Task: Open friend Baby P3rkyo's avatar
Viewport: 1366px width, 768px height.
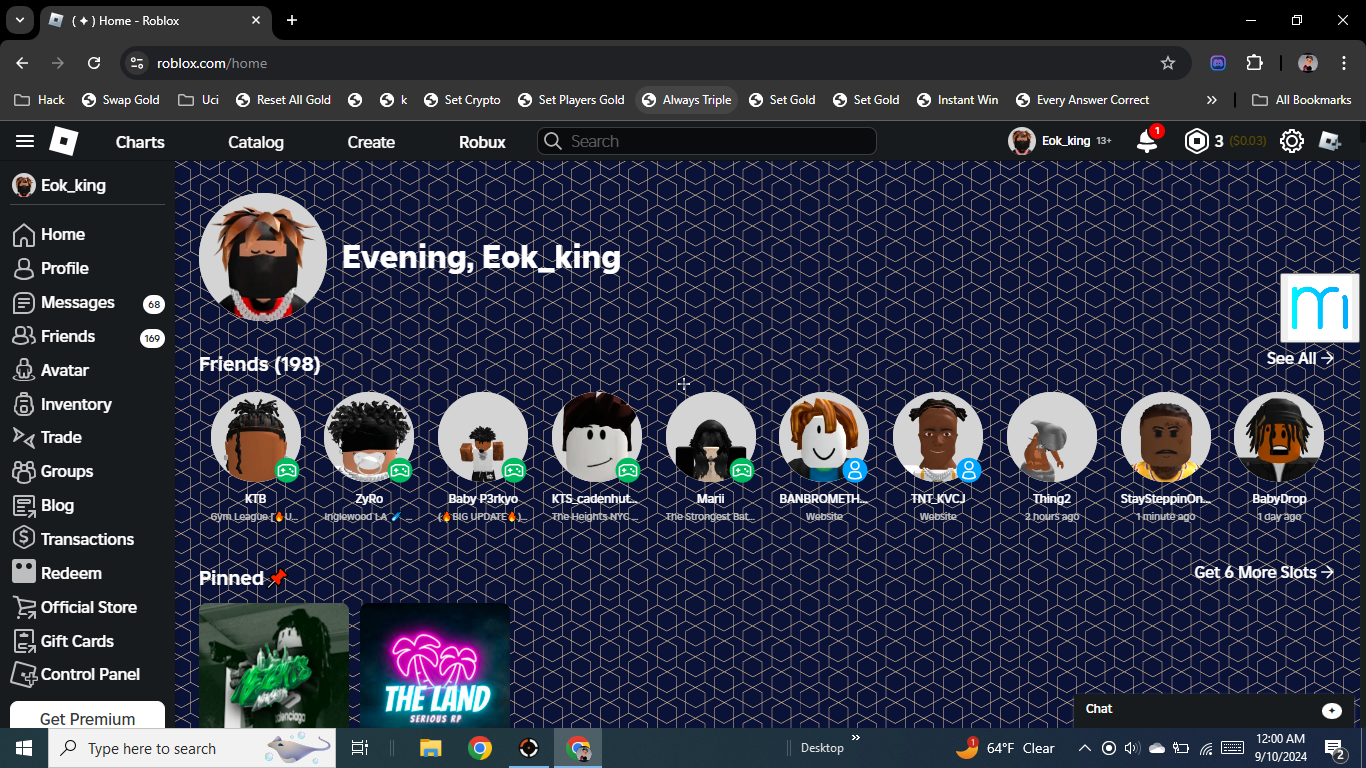Action: click(x=483, y=437)
